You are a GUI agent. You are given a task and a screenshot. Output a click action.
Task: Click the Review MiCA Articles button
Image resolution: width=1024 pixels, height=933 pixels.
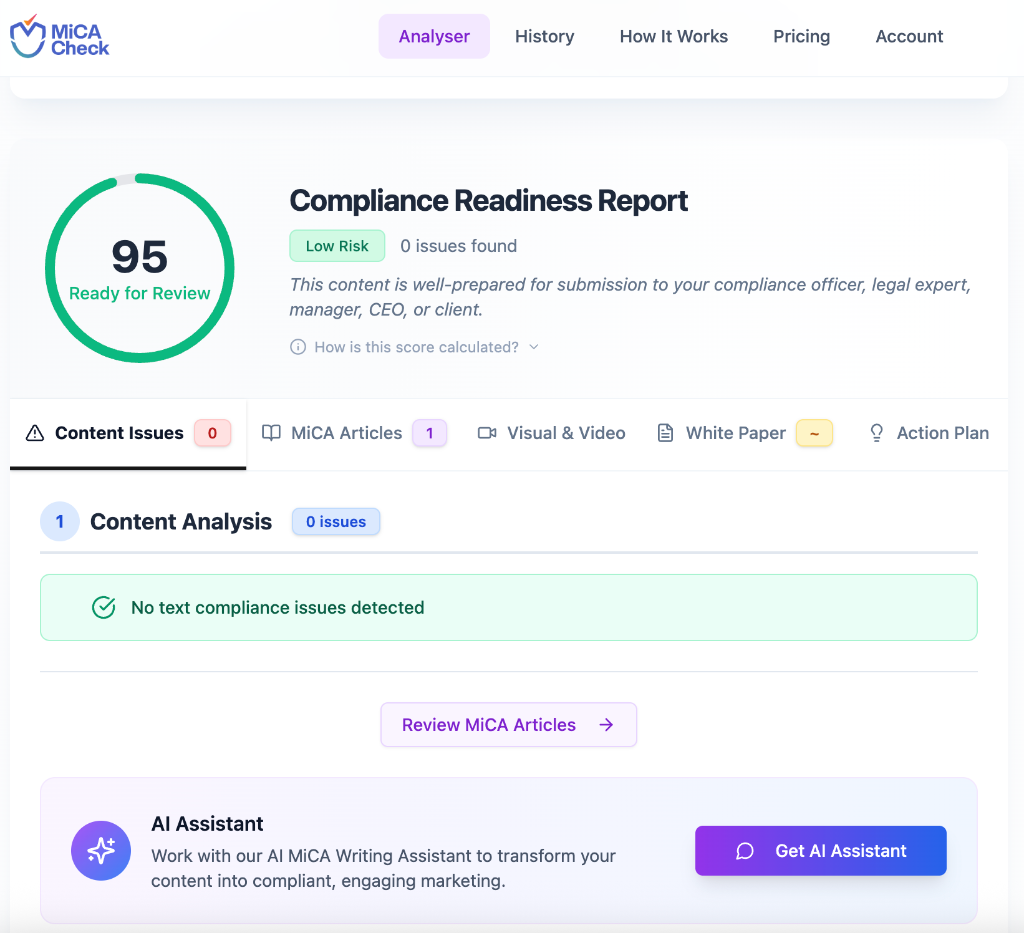pos(508,725)
